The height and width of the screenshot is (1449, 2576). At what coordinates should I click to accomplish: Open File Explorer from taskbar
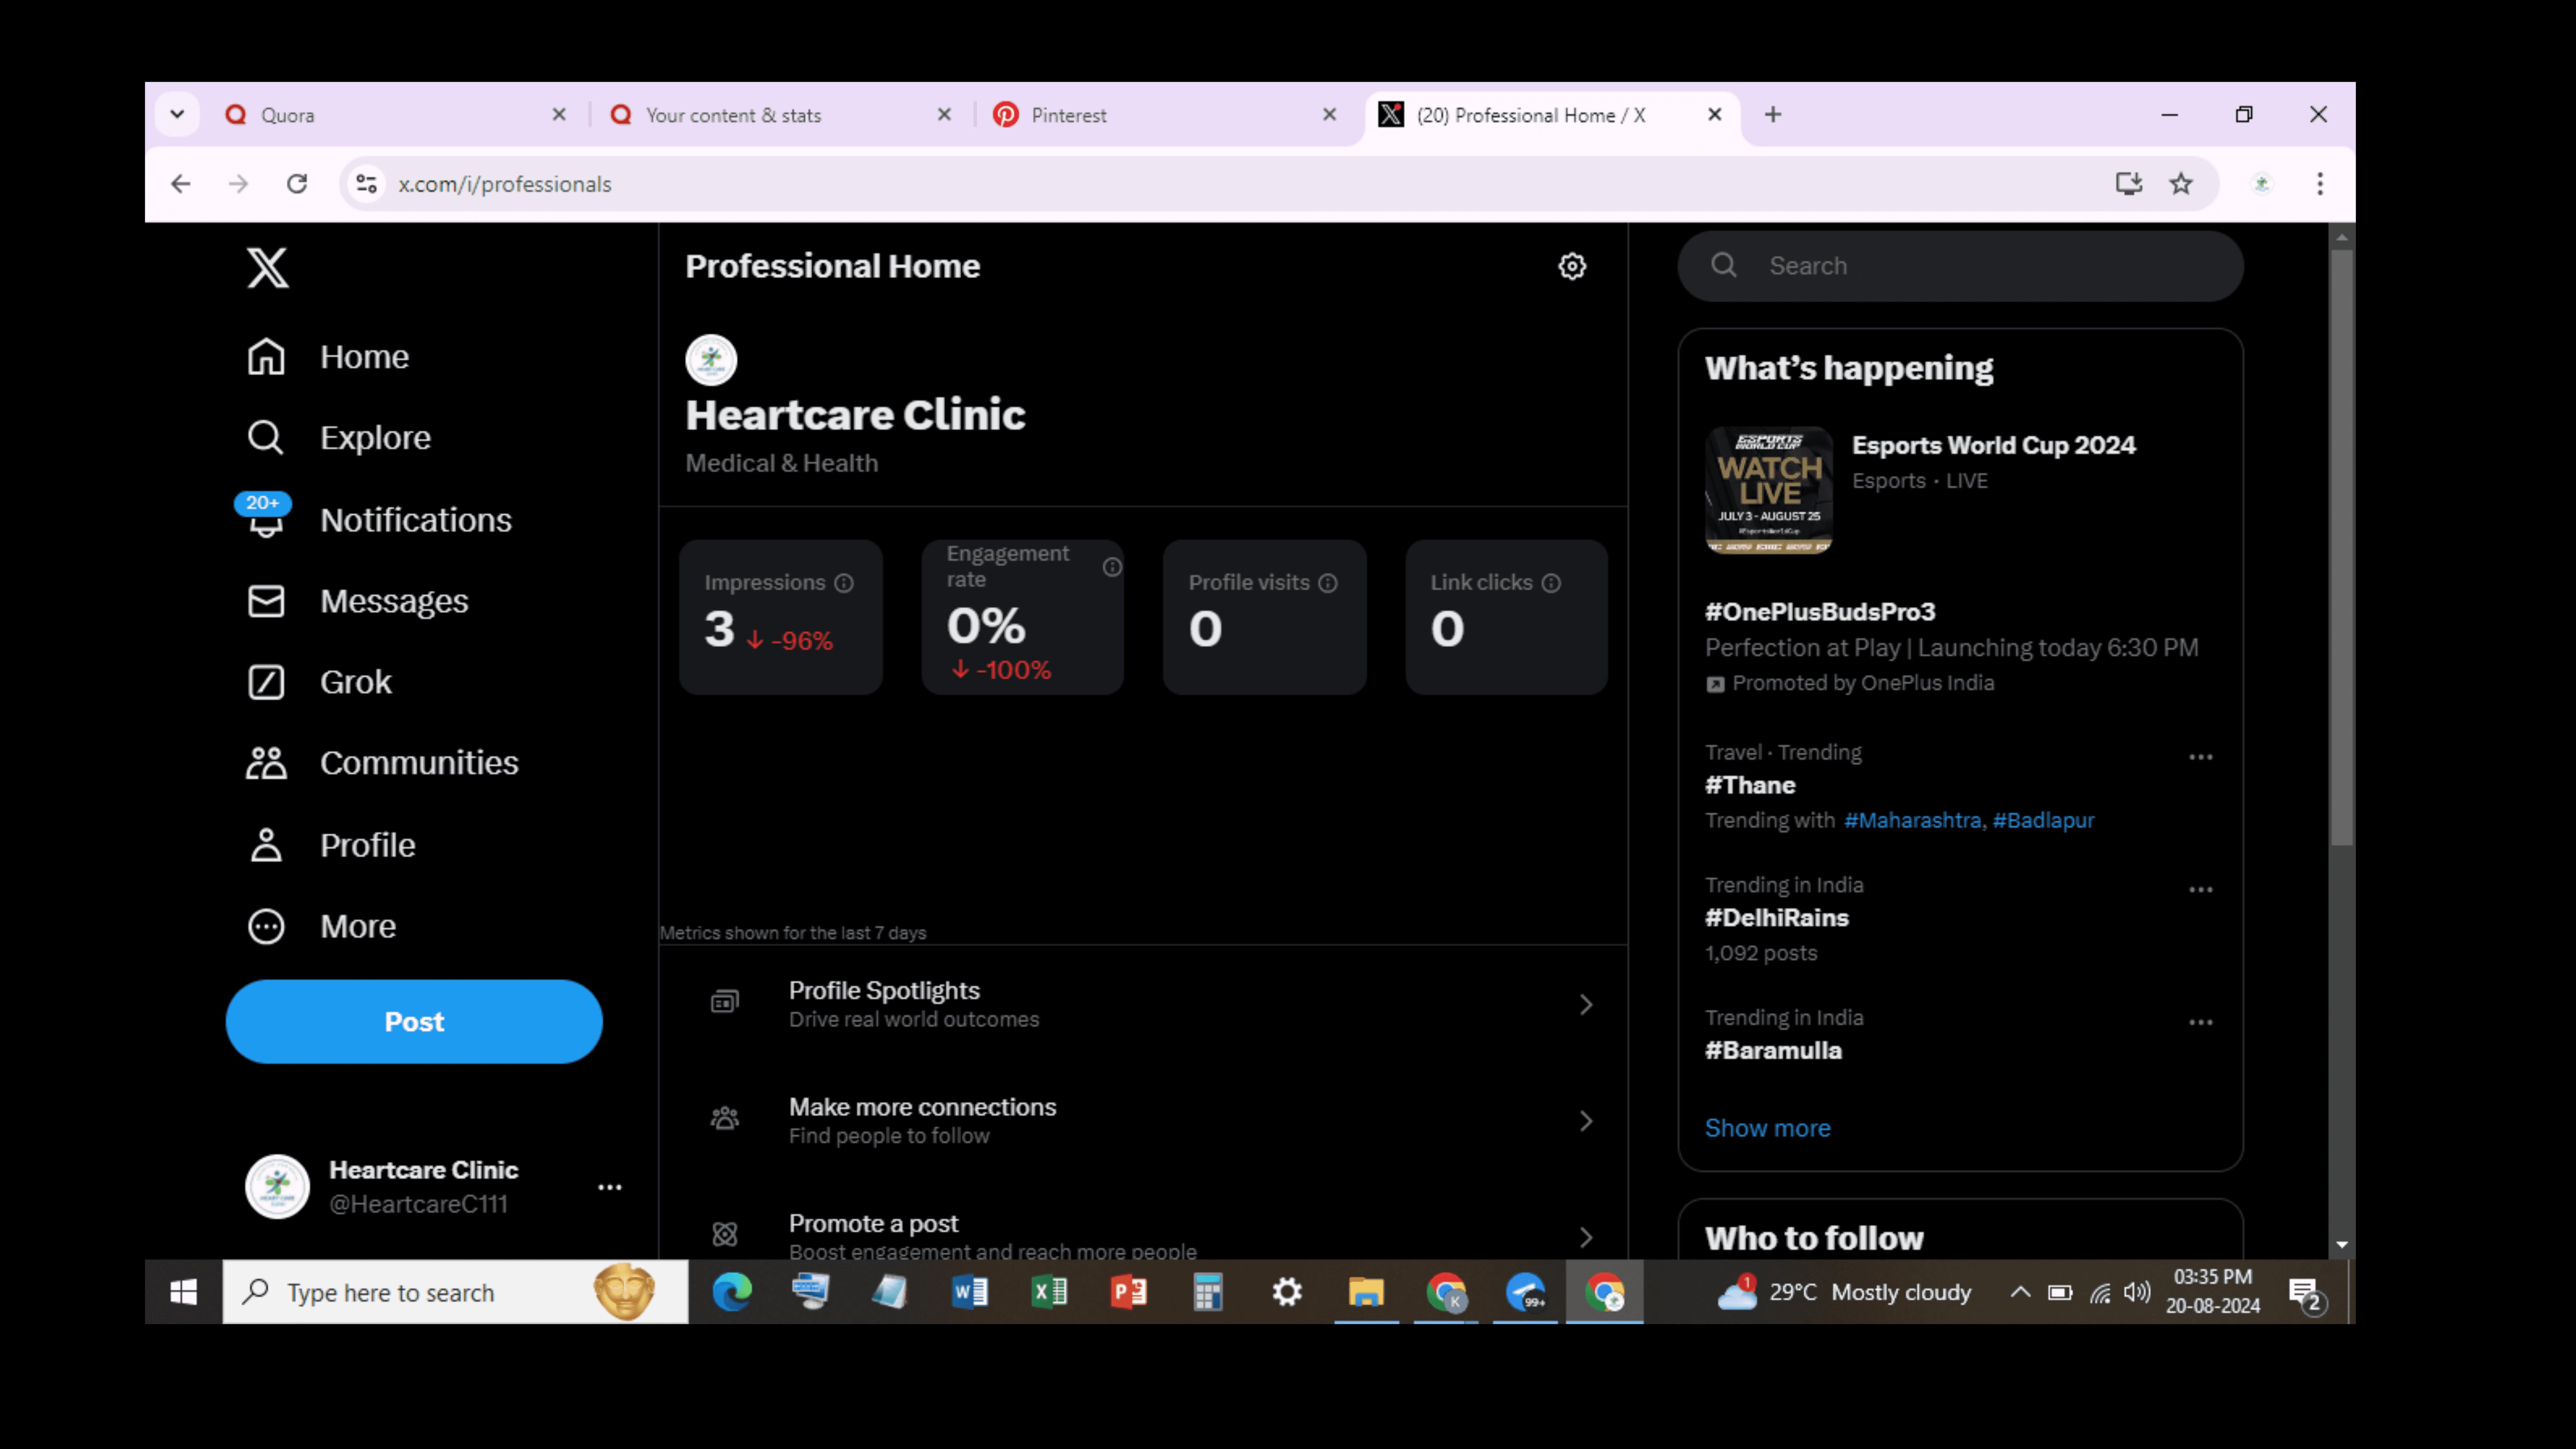1366,1292
